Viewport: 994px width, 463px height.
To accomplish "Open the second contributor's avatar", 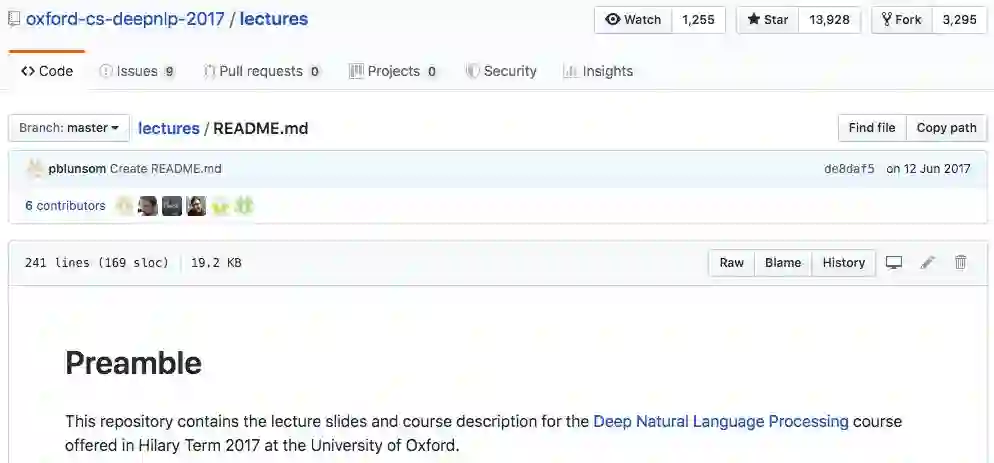I will pyautogui.click(x=148, y=206).
